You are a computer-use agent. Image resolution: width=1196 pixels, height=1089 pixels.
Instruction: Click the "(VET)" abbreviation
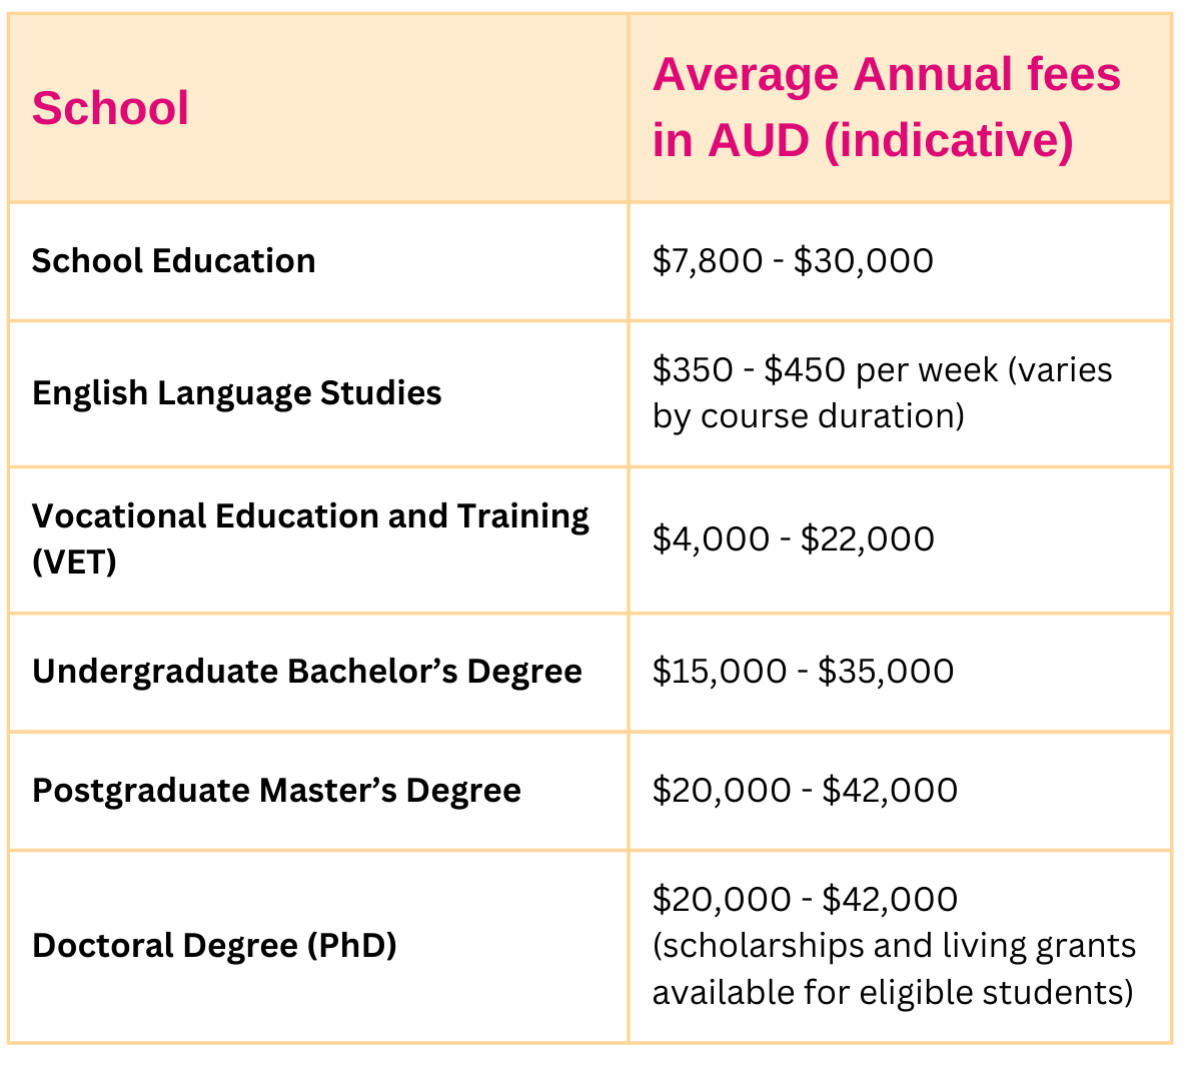click(x=74, y=562)
